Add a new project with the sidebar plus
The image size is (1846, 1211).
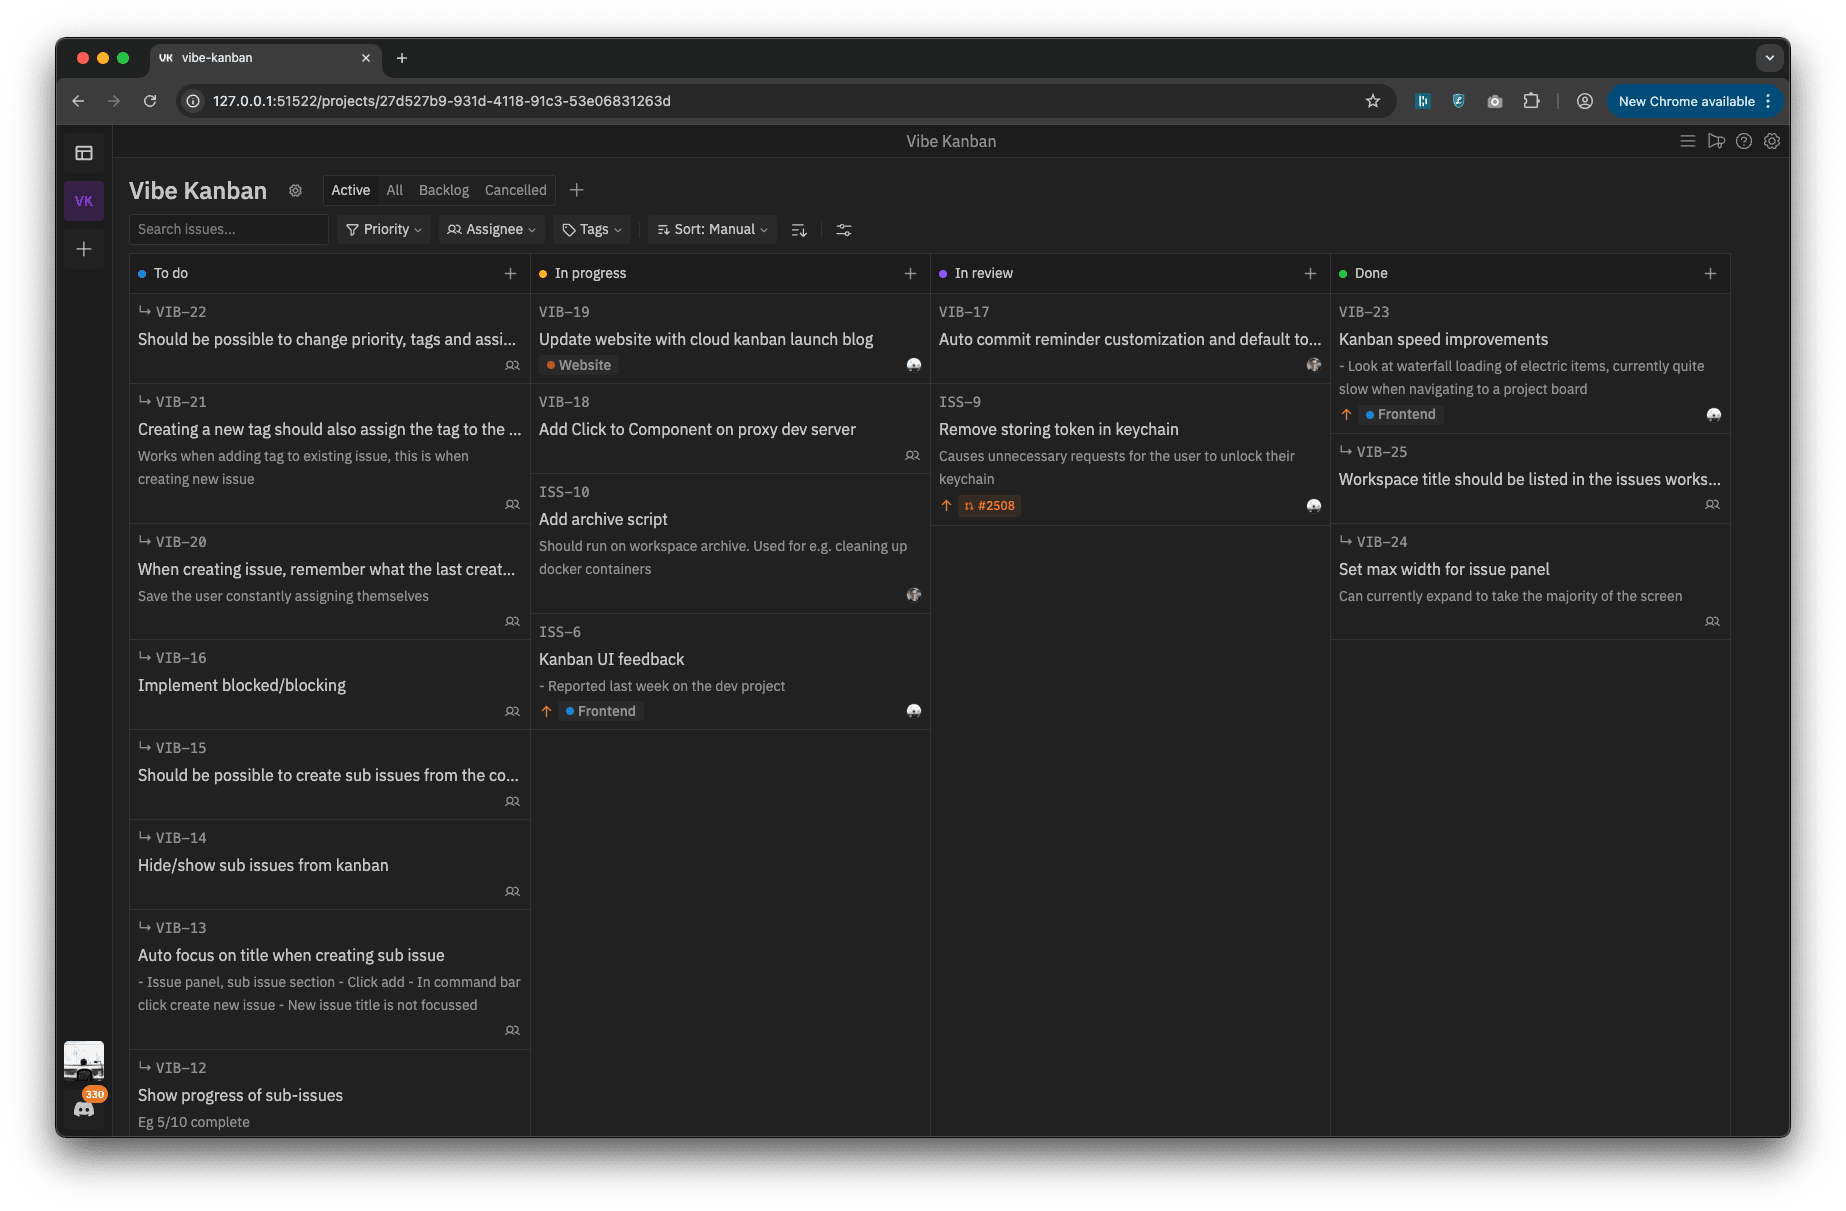[84, 249]
